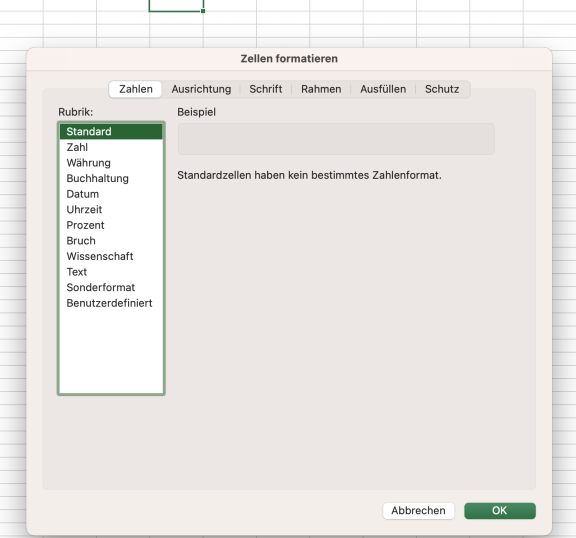The image size is (576, 538).
Task: Choose Benutzerdefiniert in the Rubrik list
Action: pyautogui.click(x=111, y=303)
